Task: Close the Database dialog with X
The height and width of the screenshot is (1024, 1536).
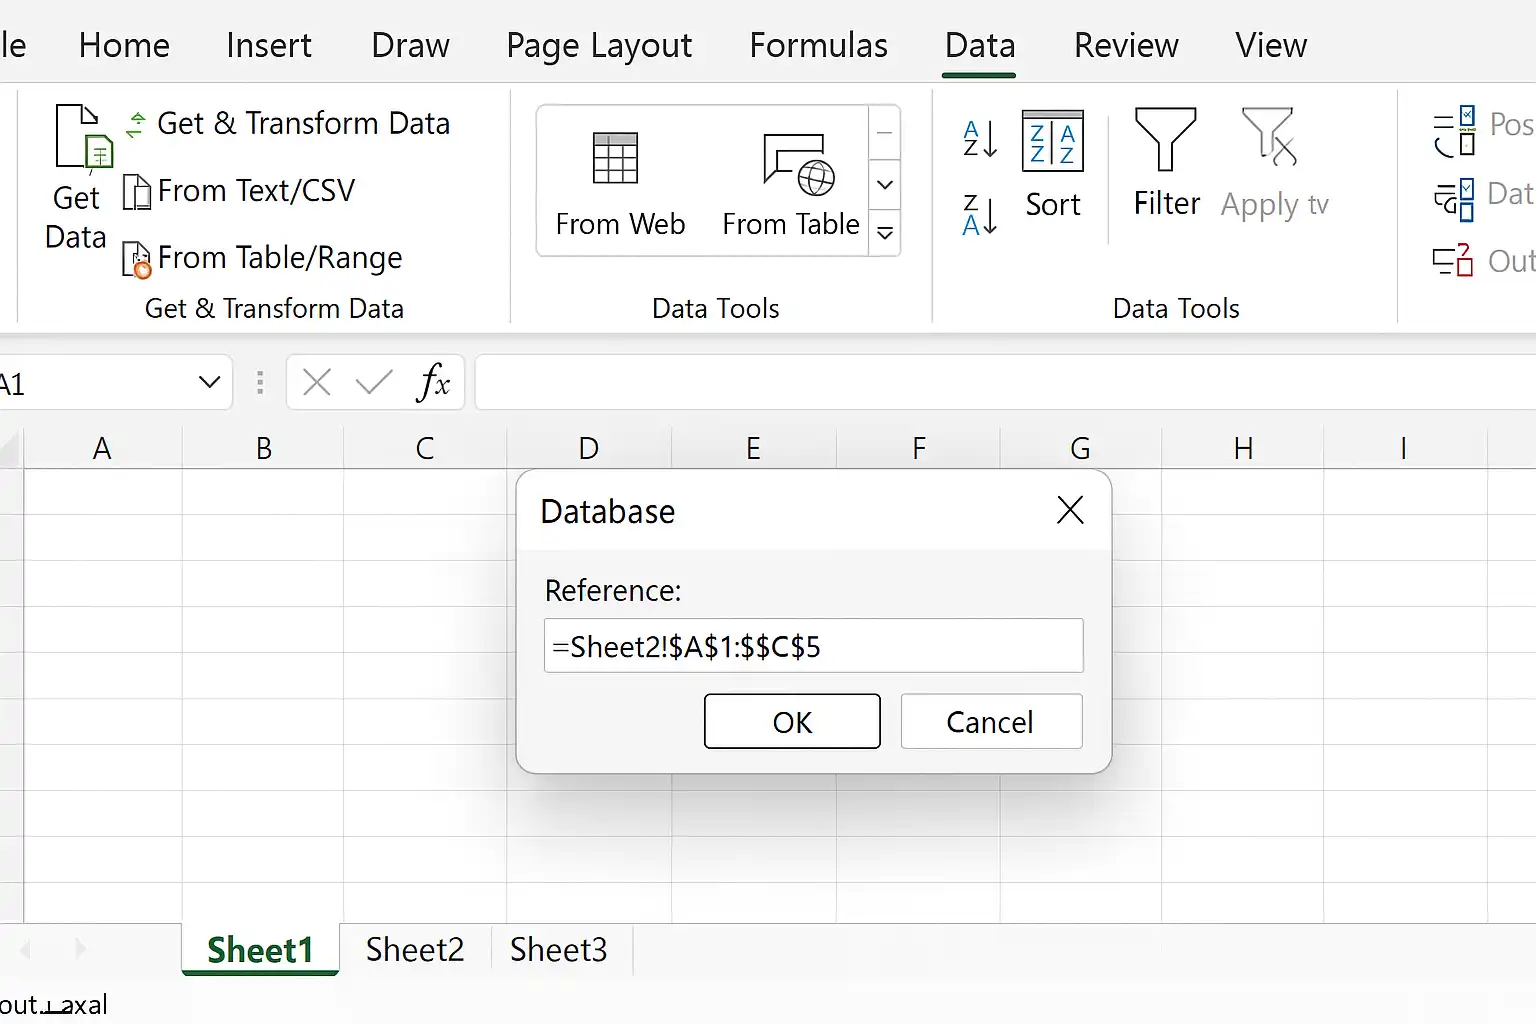Action: point(1070,510)
